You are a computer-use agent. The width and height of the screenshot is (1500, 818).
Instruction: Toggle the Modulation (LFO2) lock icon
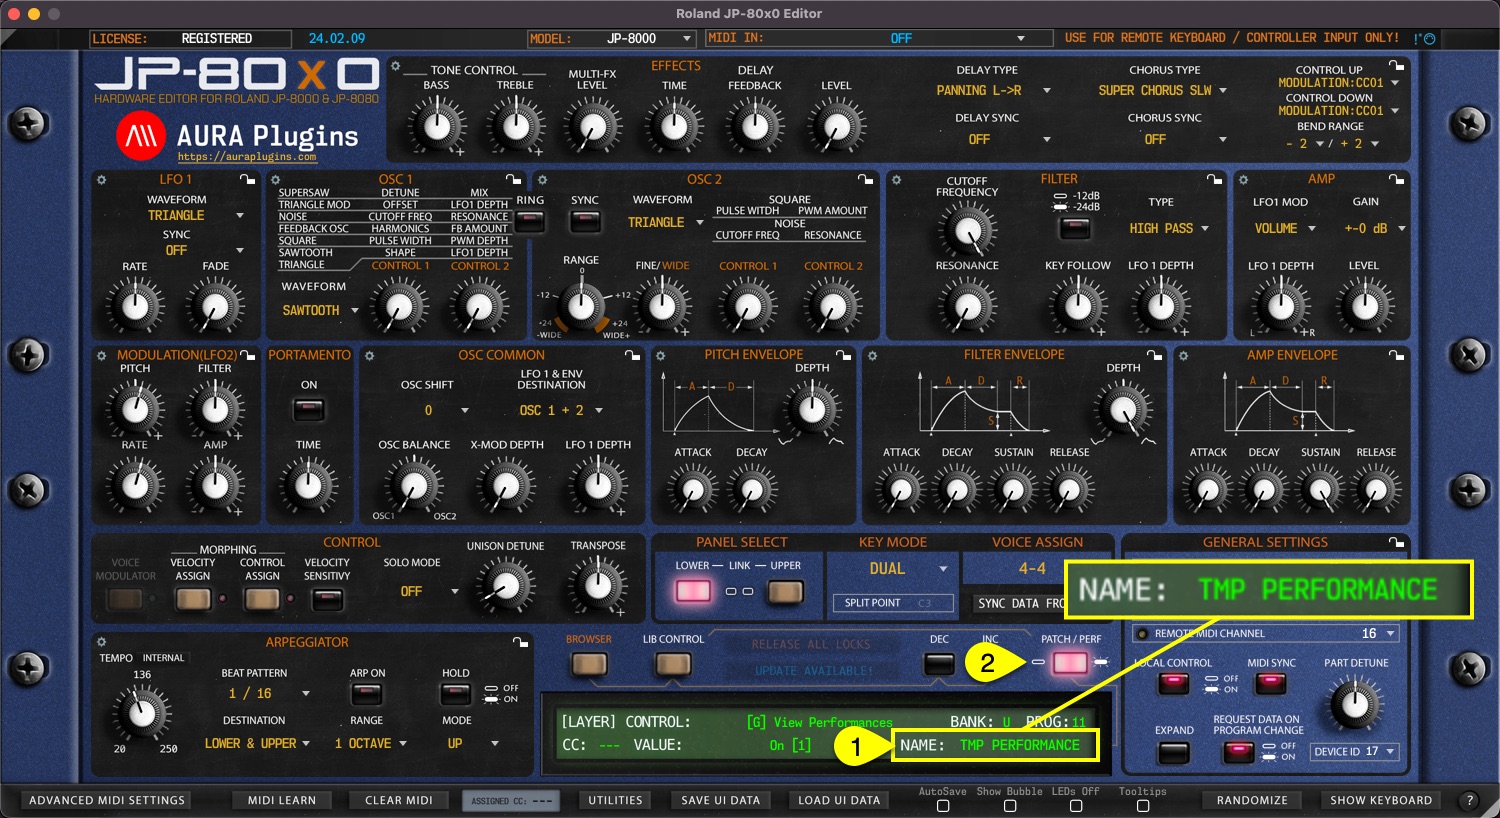(x=247, y=354)
